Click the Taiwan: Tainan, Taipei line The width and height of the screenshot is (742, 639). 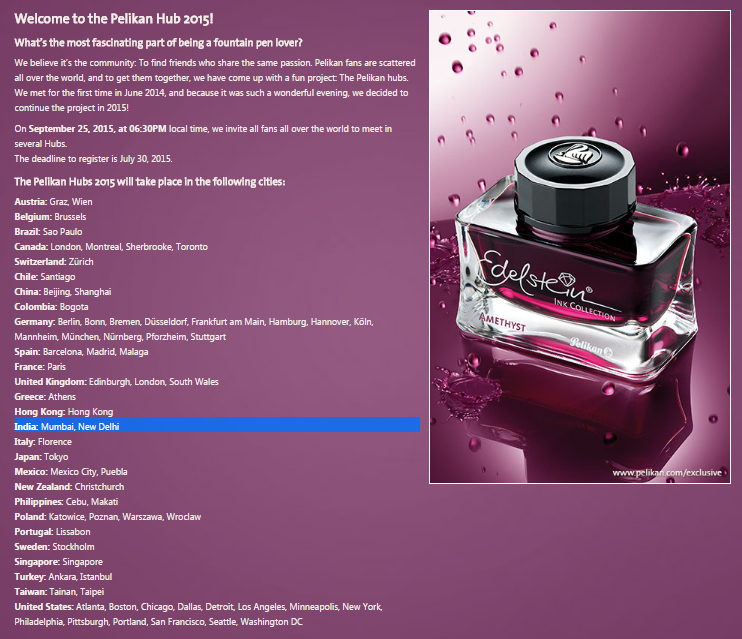tap(60, 591)
